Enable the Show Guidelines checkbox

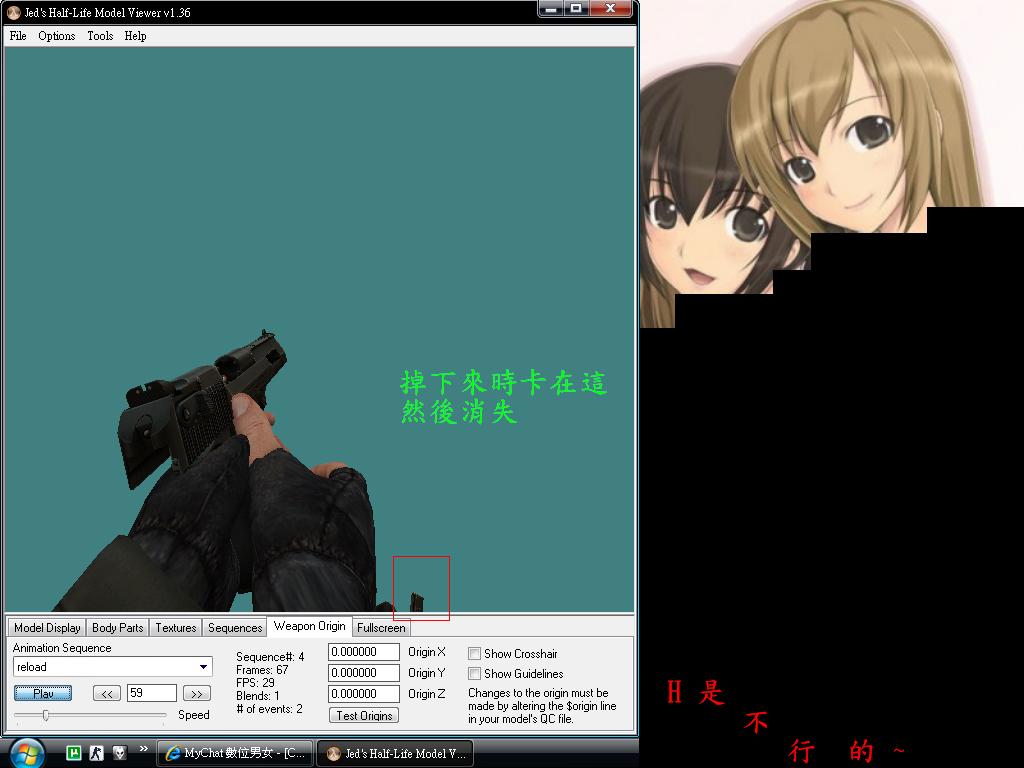[x=475, y=673]
